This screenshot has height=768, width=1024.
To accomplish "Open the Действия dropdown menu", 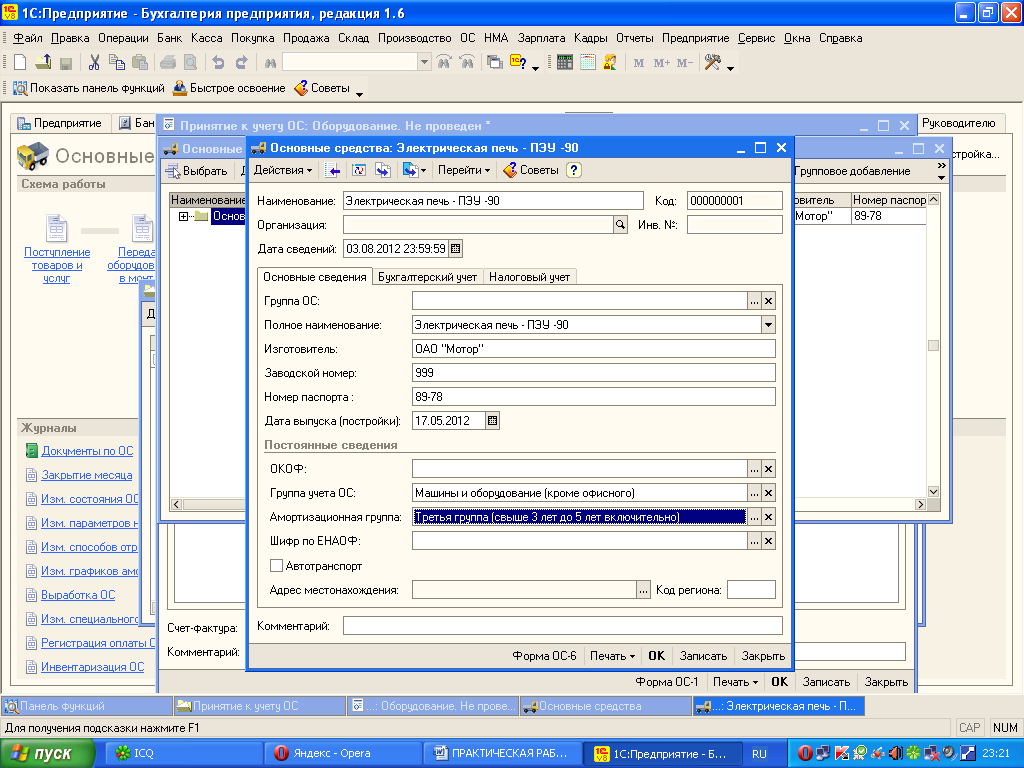I will [283, 170].
